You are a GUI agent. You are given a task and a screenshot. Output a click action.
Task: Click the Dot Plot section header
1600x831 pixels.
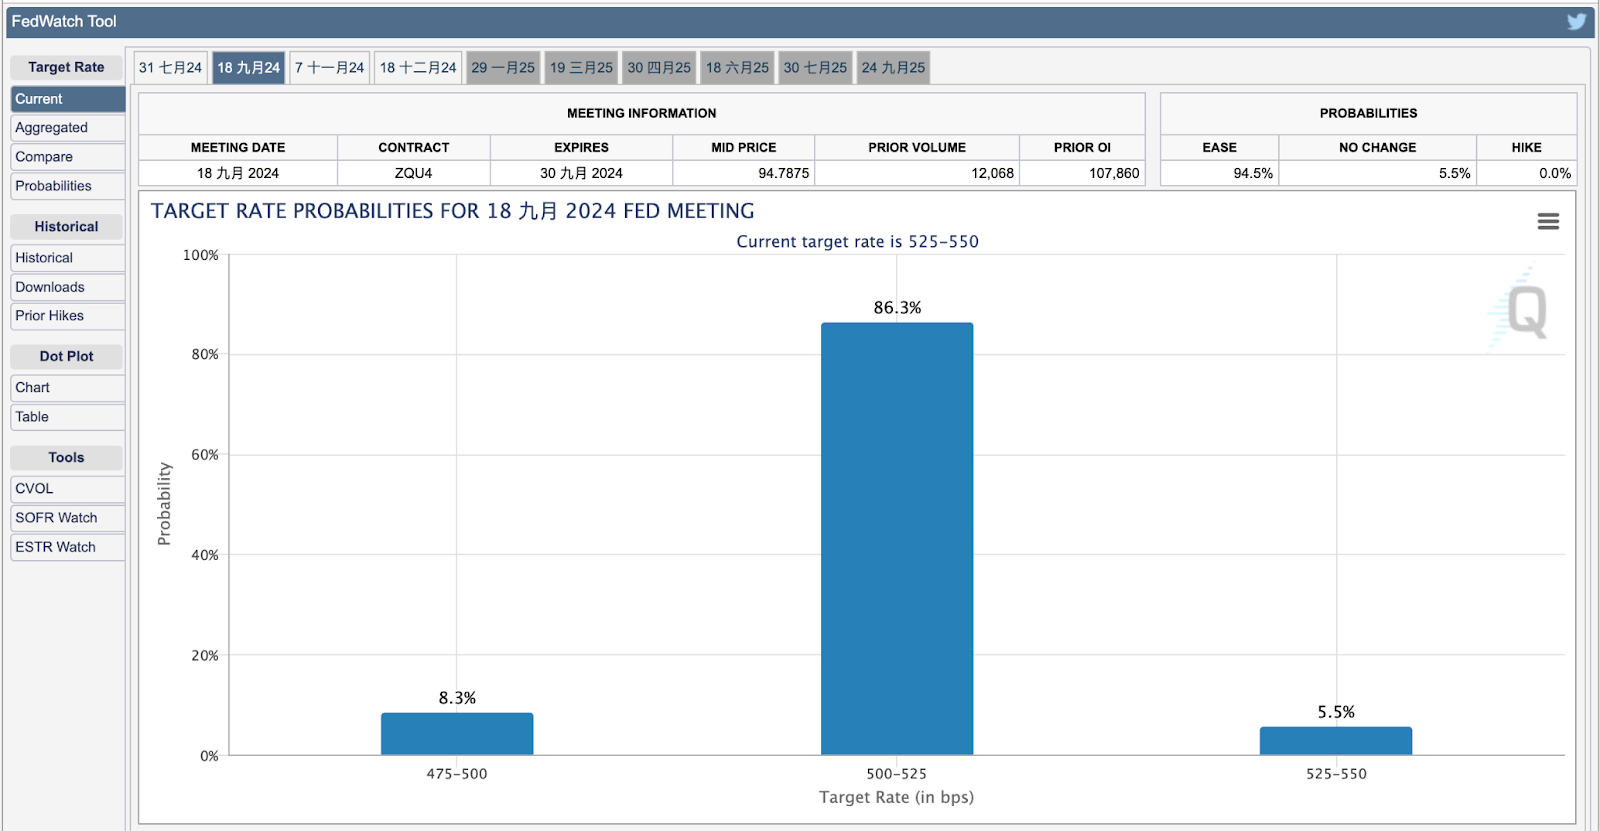click(x=66, y=356)
